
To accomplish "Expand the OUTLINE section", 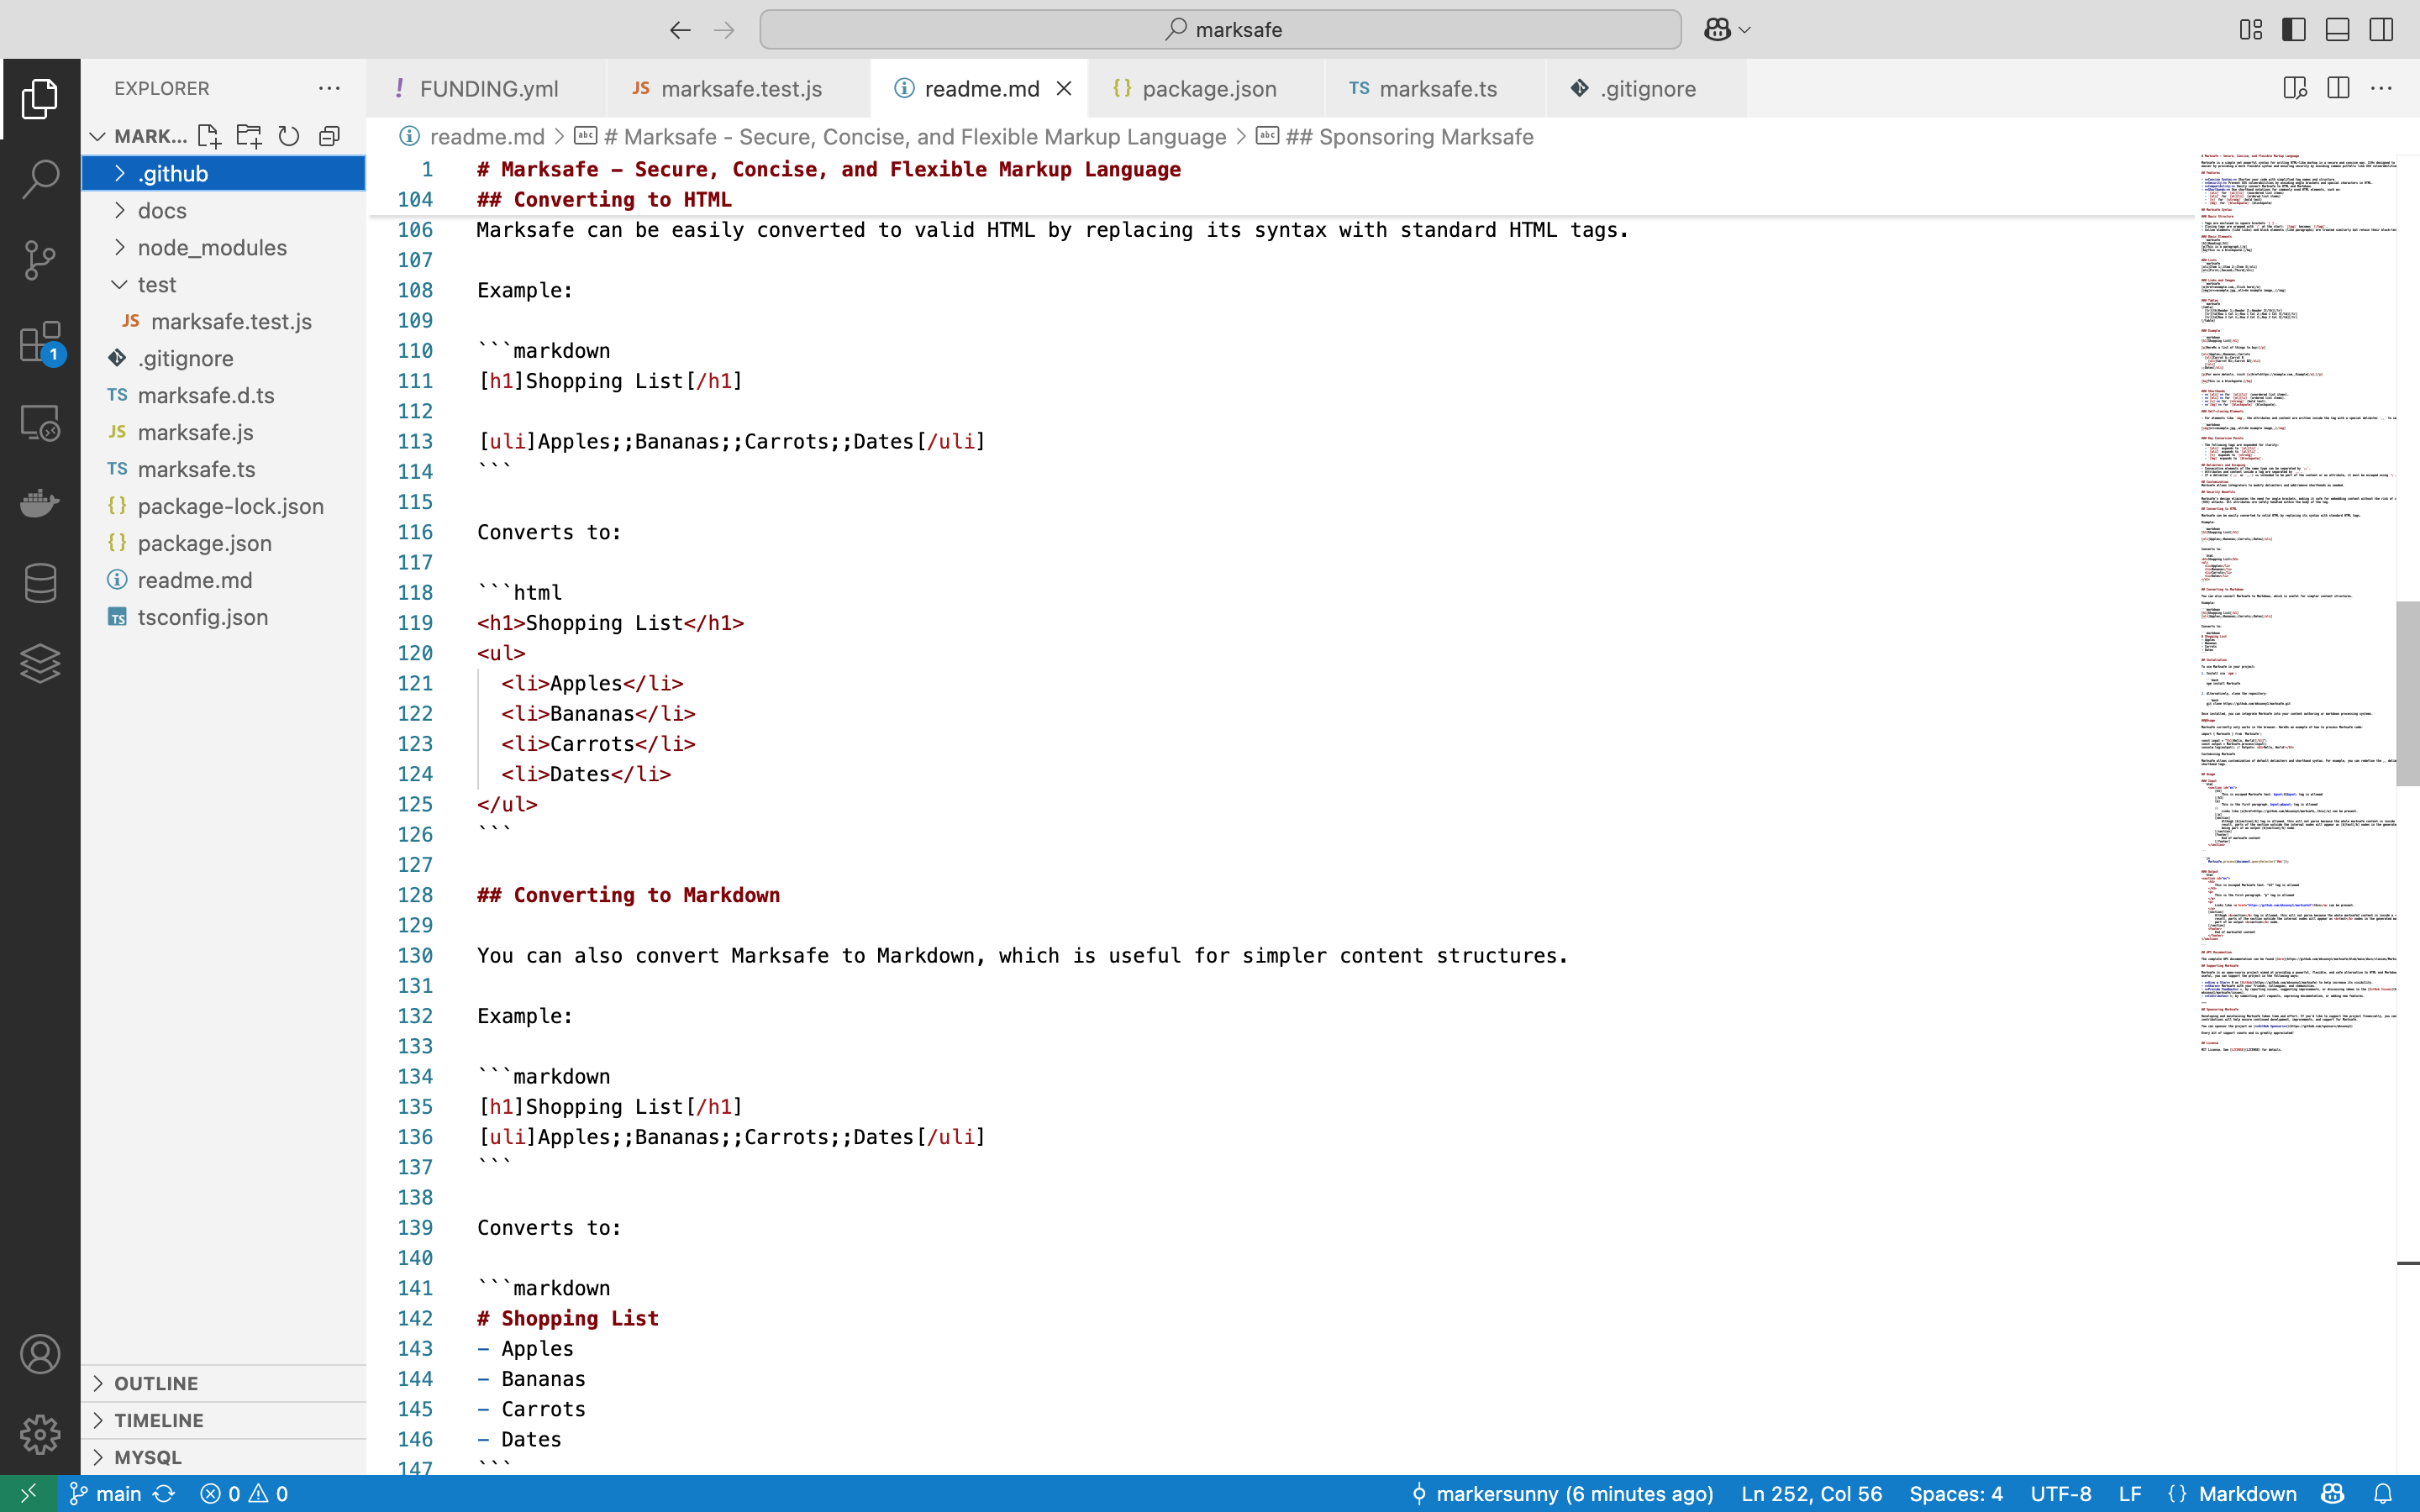I will point(156,1383).
